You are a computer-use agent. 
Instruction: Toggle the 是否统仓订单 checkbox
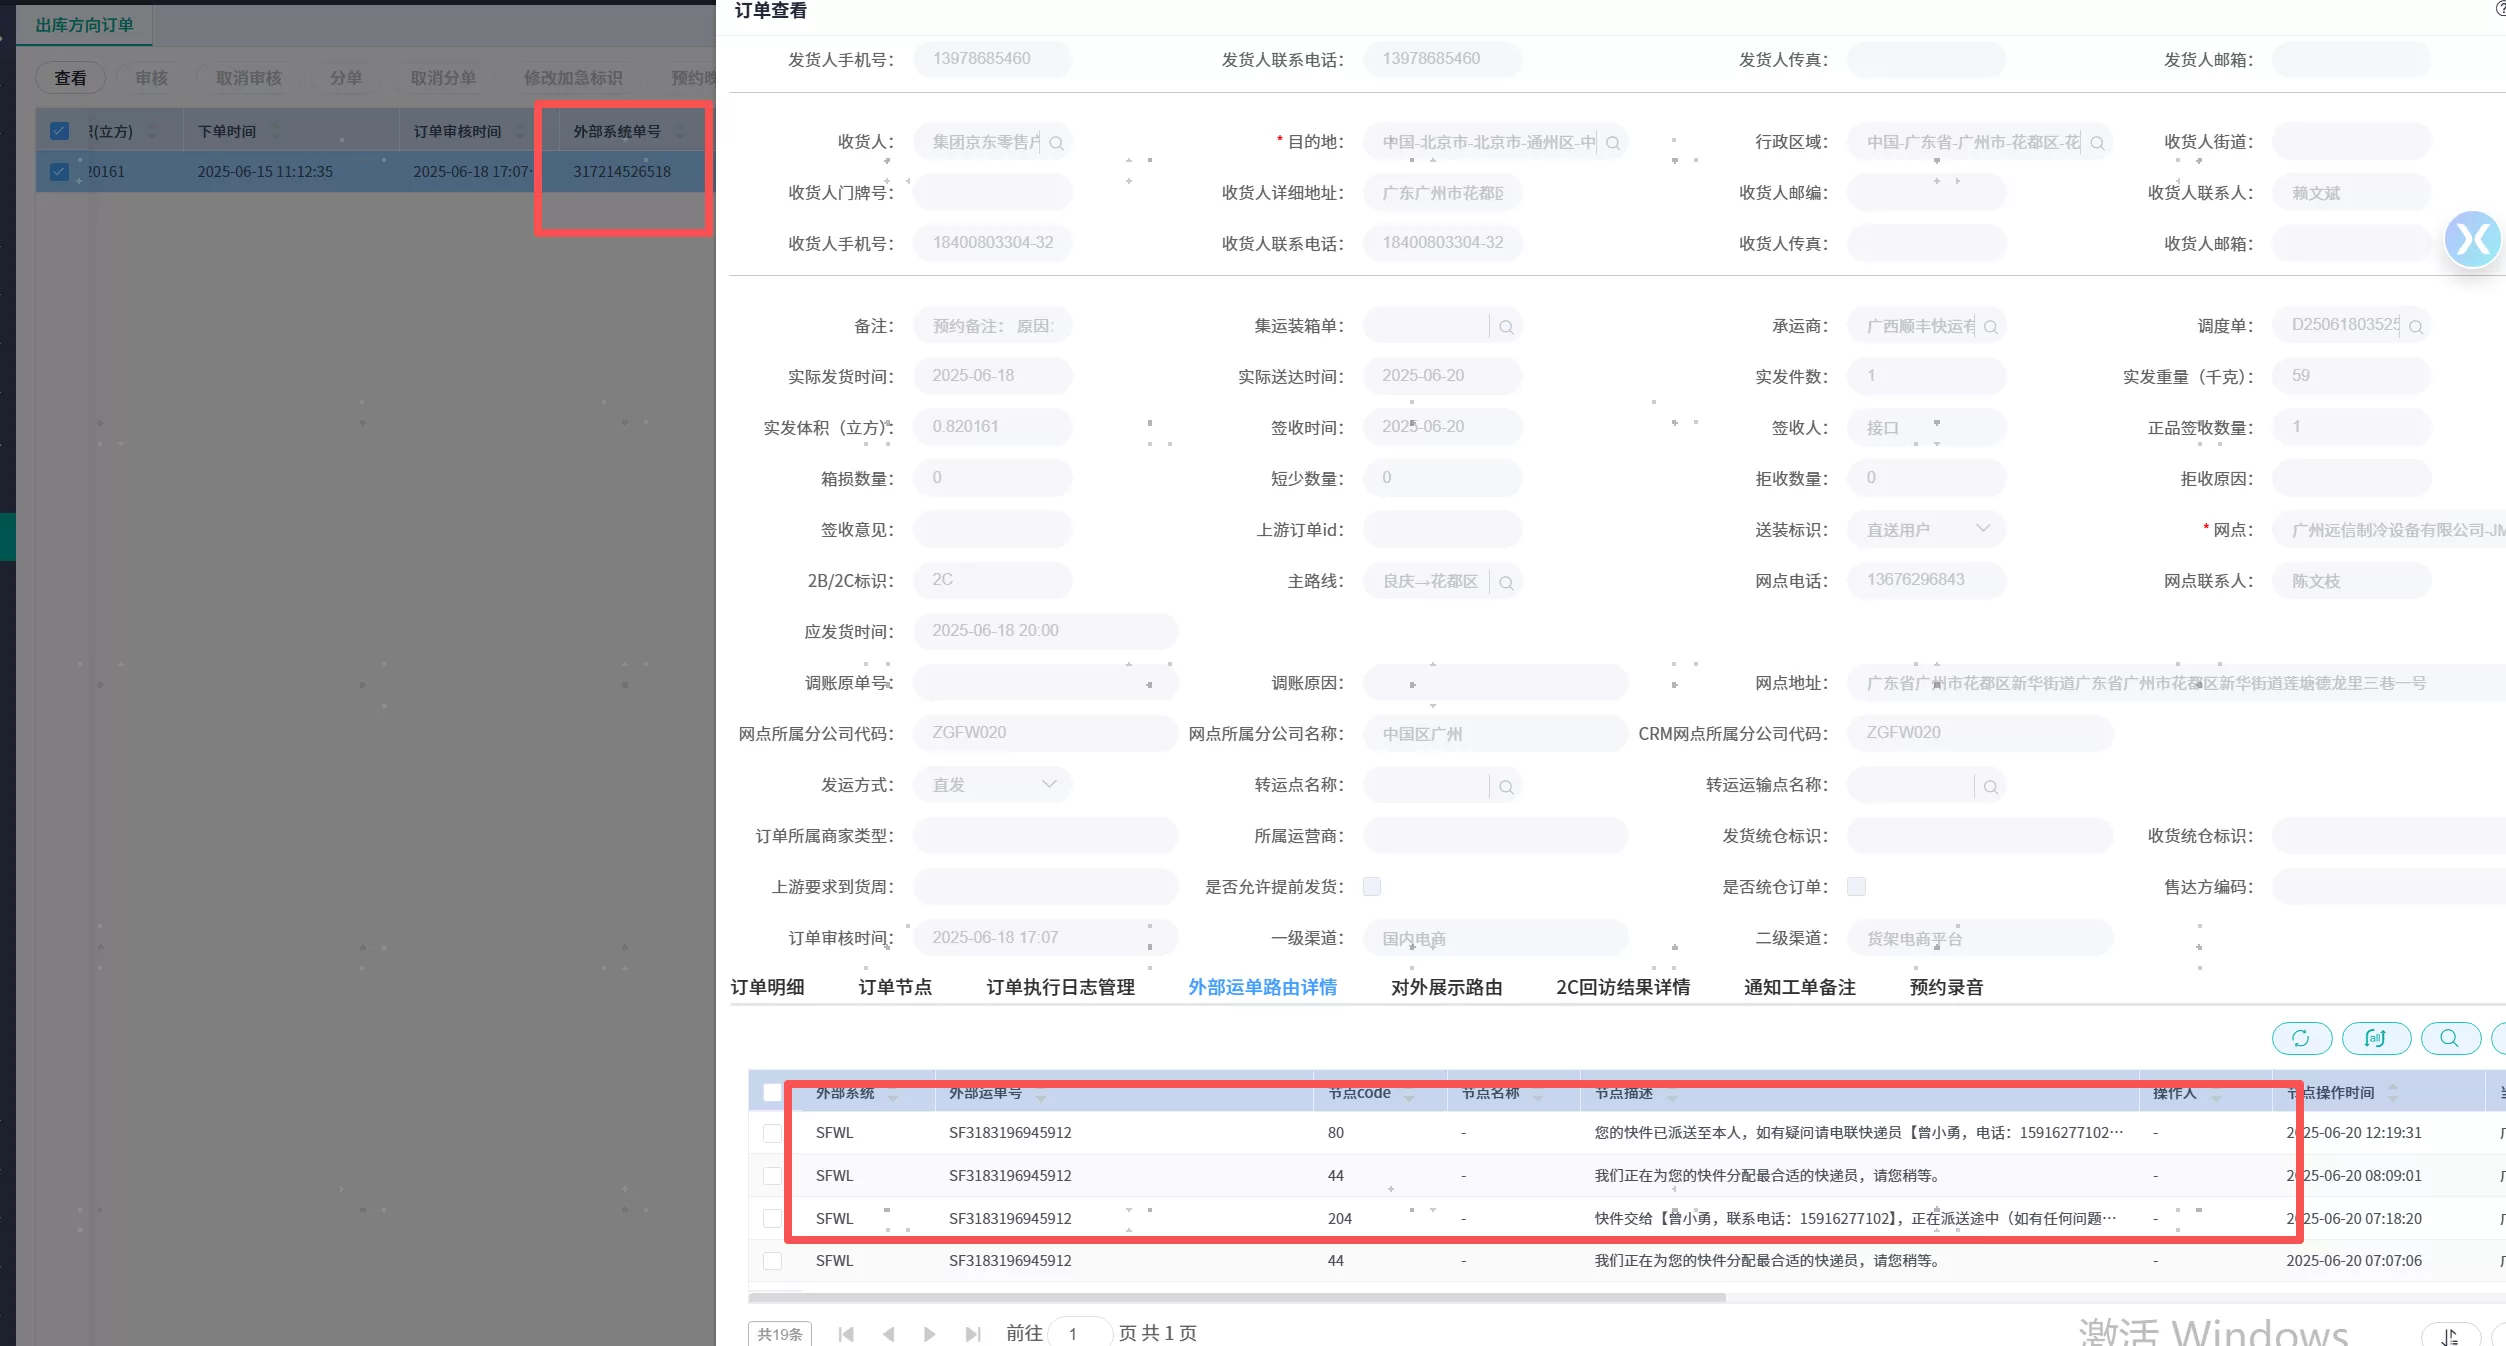[1856, 887]
